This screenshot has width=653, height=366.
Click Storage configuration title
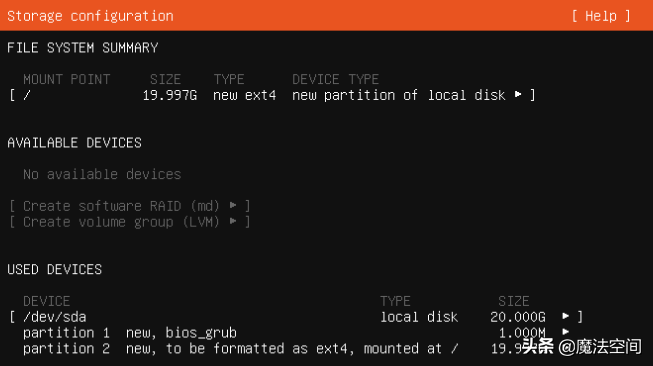pos(90,16)
